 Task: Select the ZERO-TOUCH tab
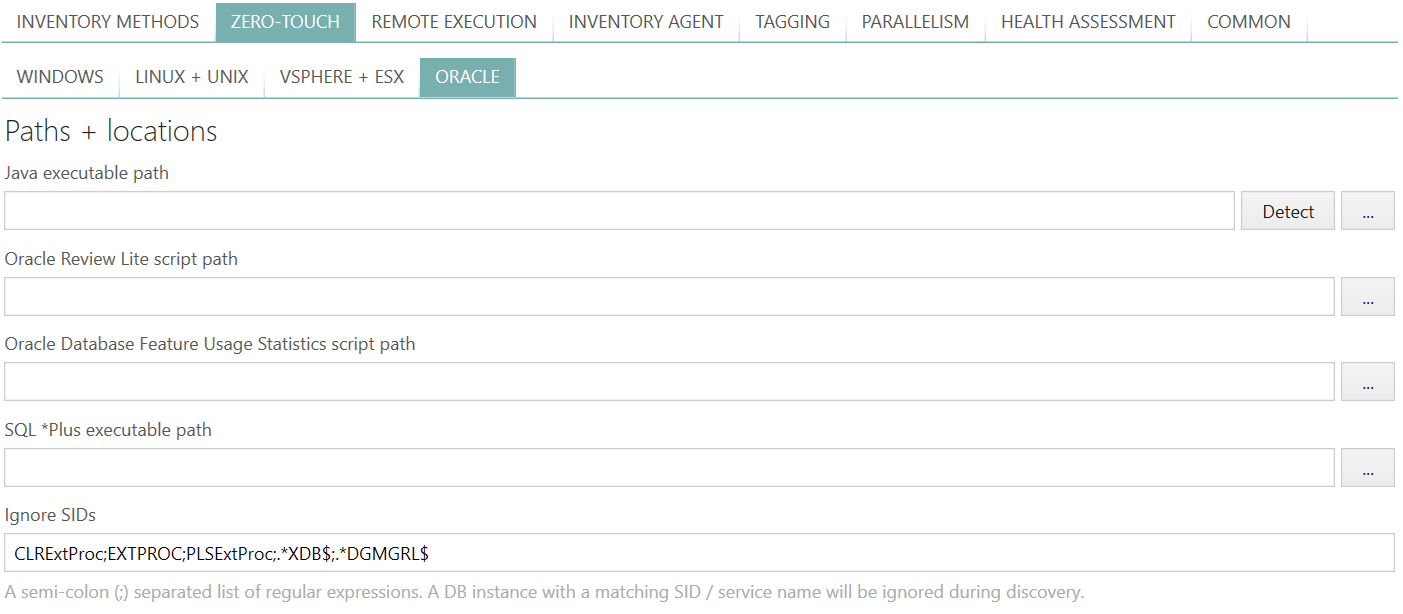285,21
